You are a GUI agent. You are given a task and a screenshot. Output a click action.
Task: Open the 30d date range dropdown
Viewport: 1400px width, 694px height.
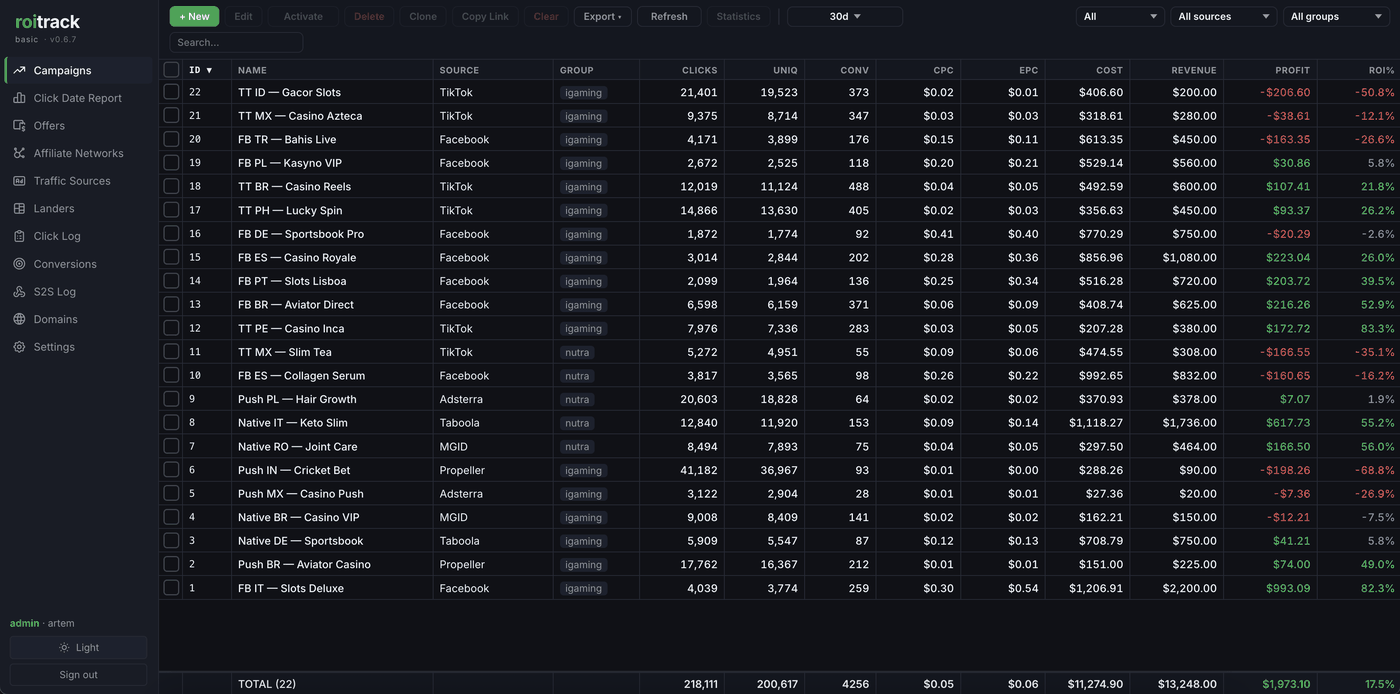845,16
